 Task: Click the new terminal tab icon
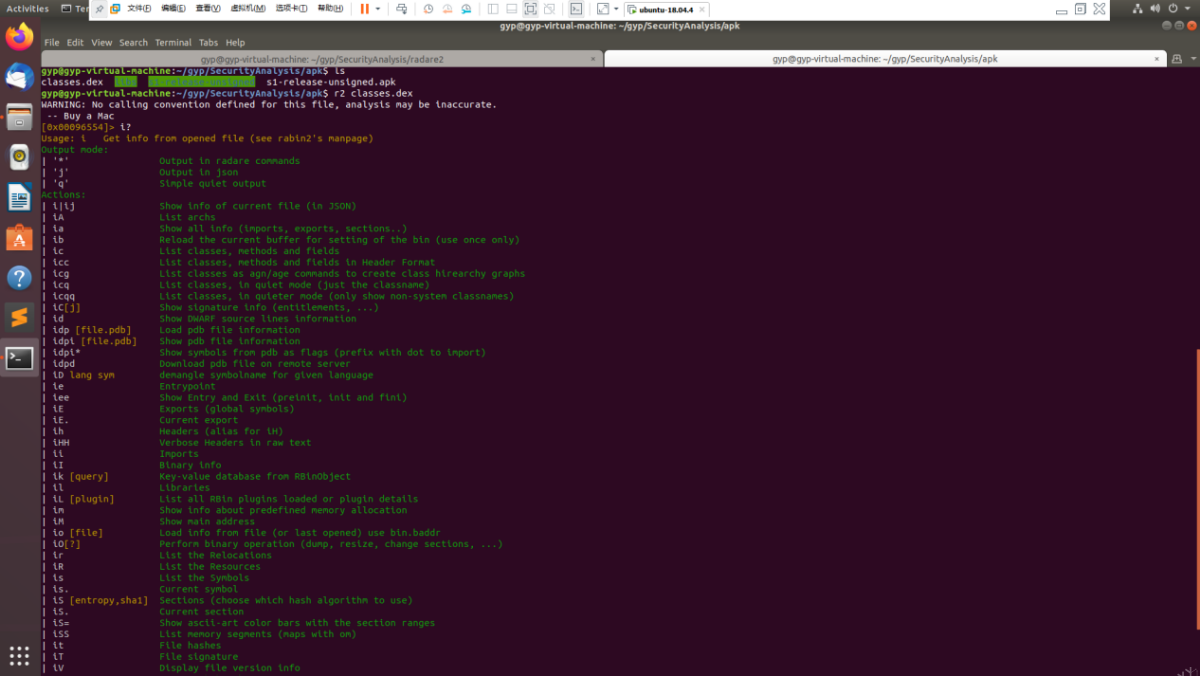[x=1177, y=59]
